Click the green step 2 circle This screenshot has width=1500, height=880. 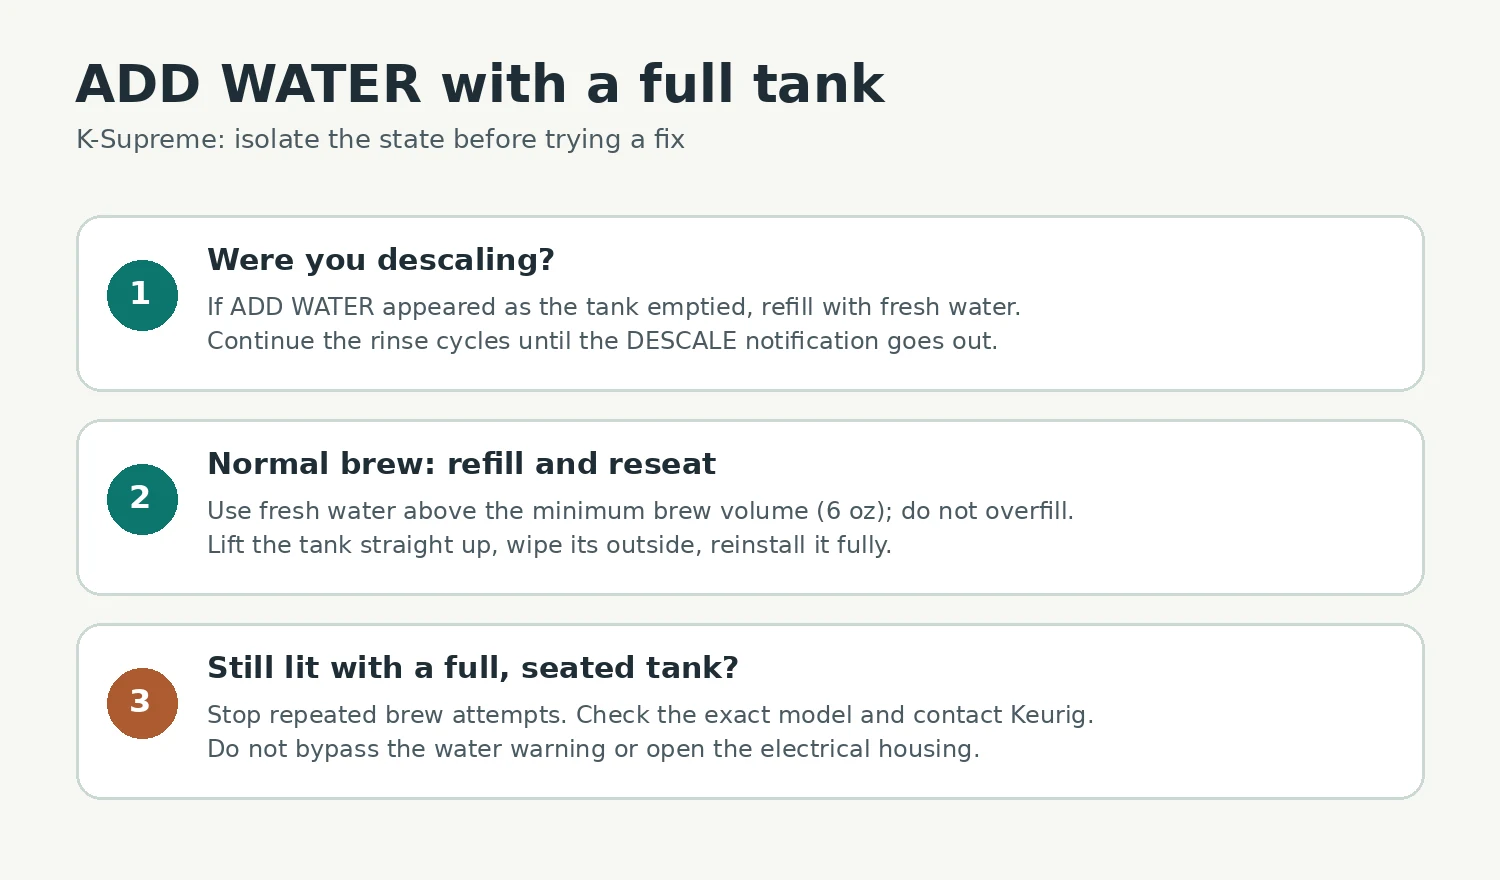(142, 499)
